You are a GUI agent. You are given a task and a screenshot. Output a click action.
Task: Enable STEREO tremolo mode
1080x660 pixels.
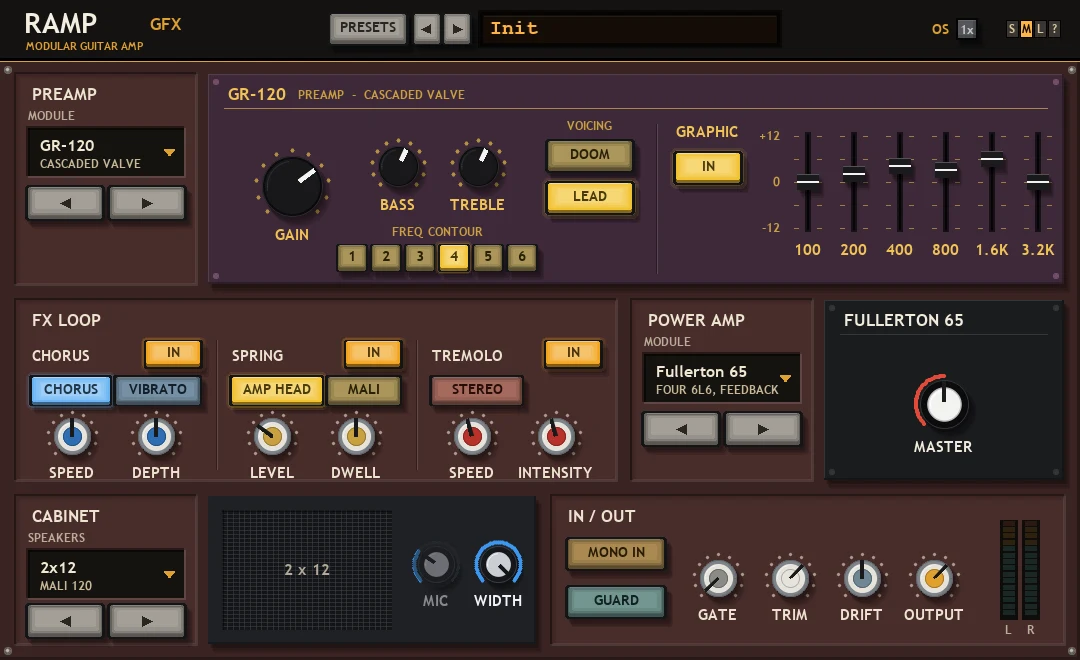coord(477,390)
